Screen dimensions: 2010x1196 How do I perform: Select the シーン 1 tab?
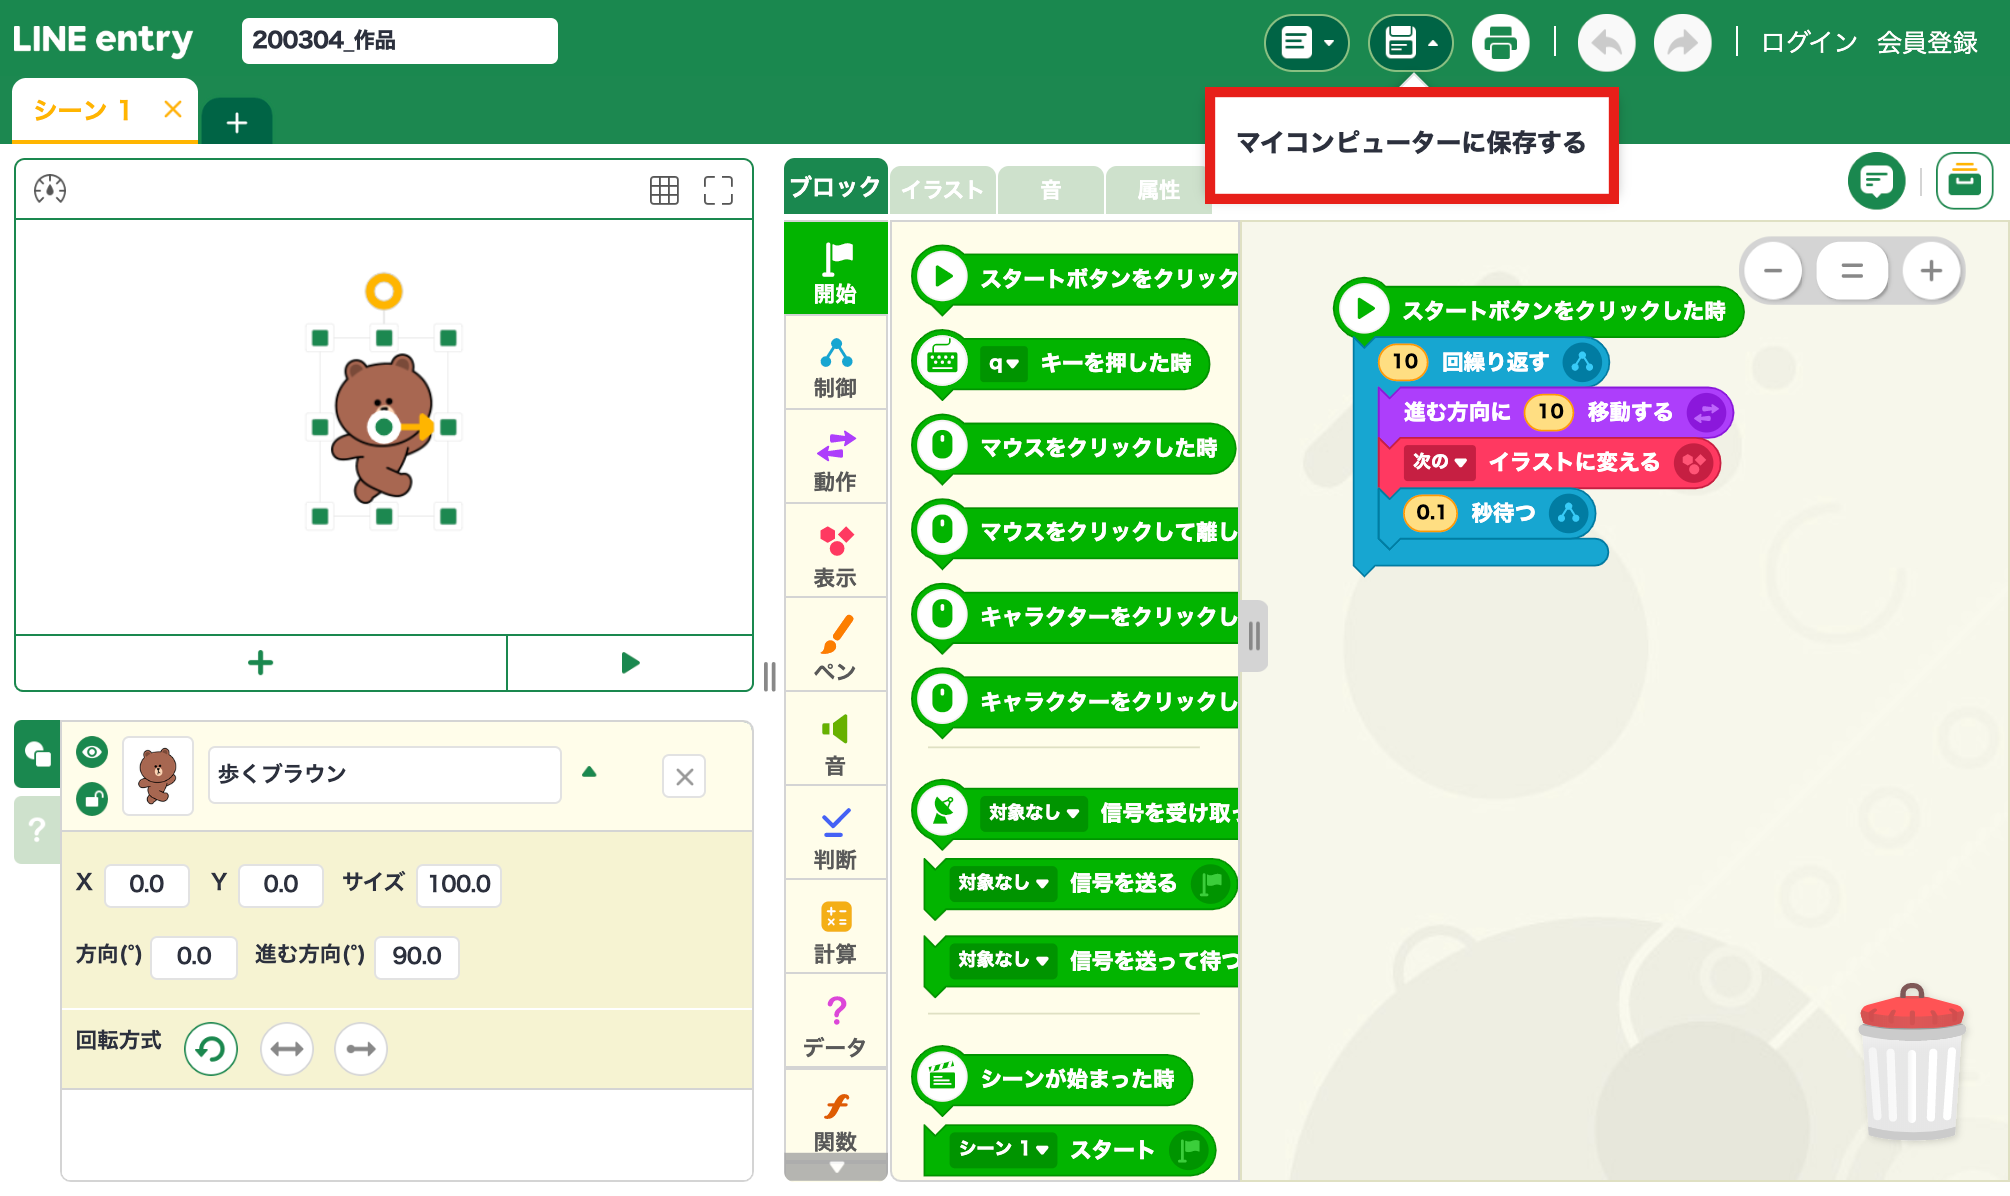tap(84, 110)
